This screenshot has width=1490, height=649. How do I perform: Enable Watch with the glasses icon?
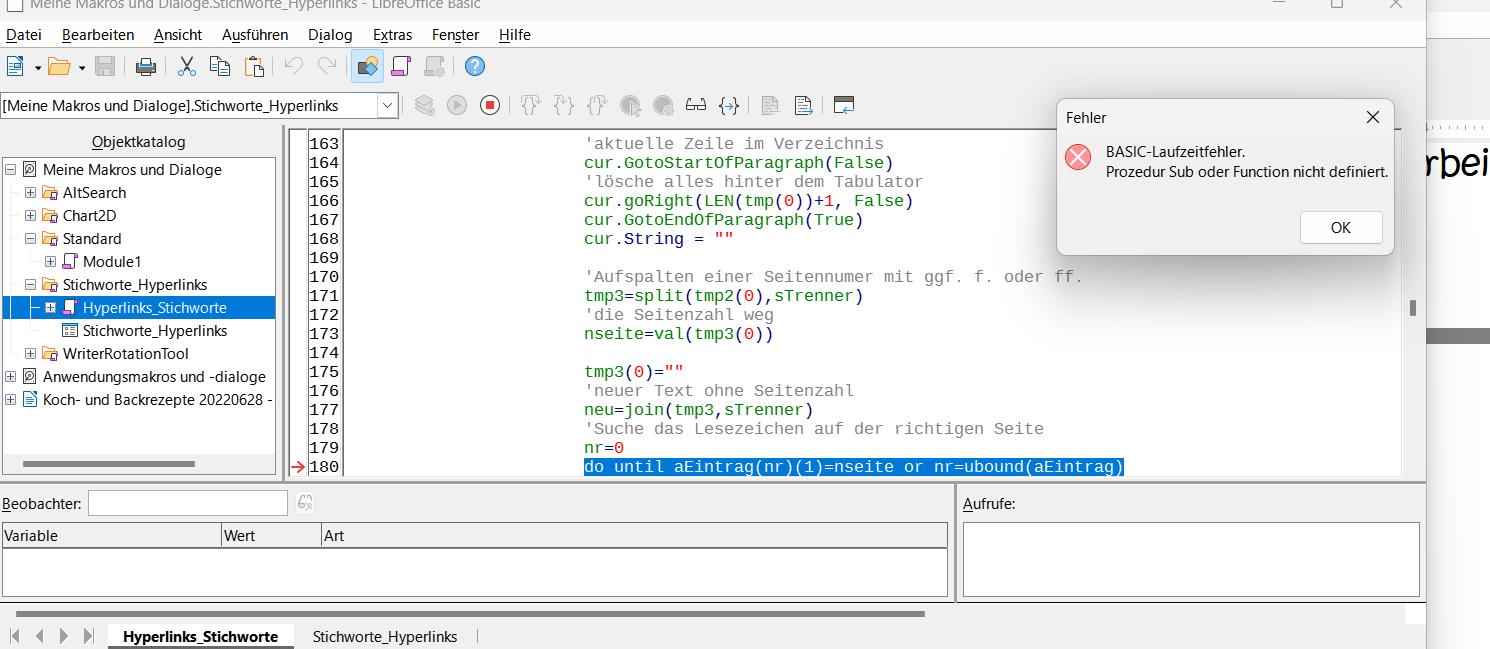695,105
